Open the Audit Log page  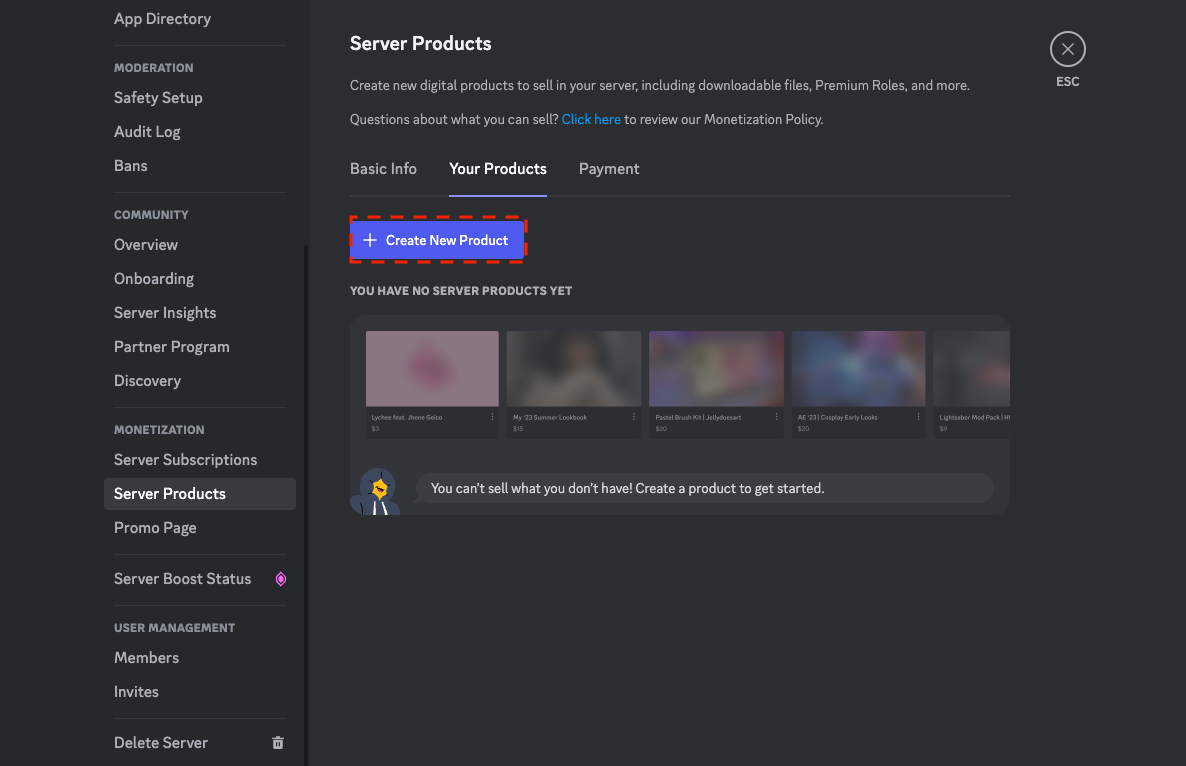click(x=147, y=131)
